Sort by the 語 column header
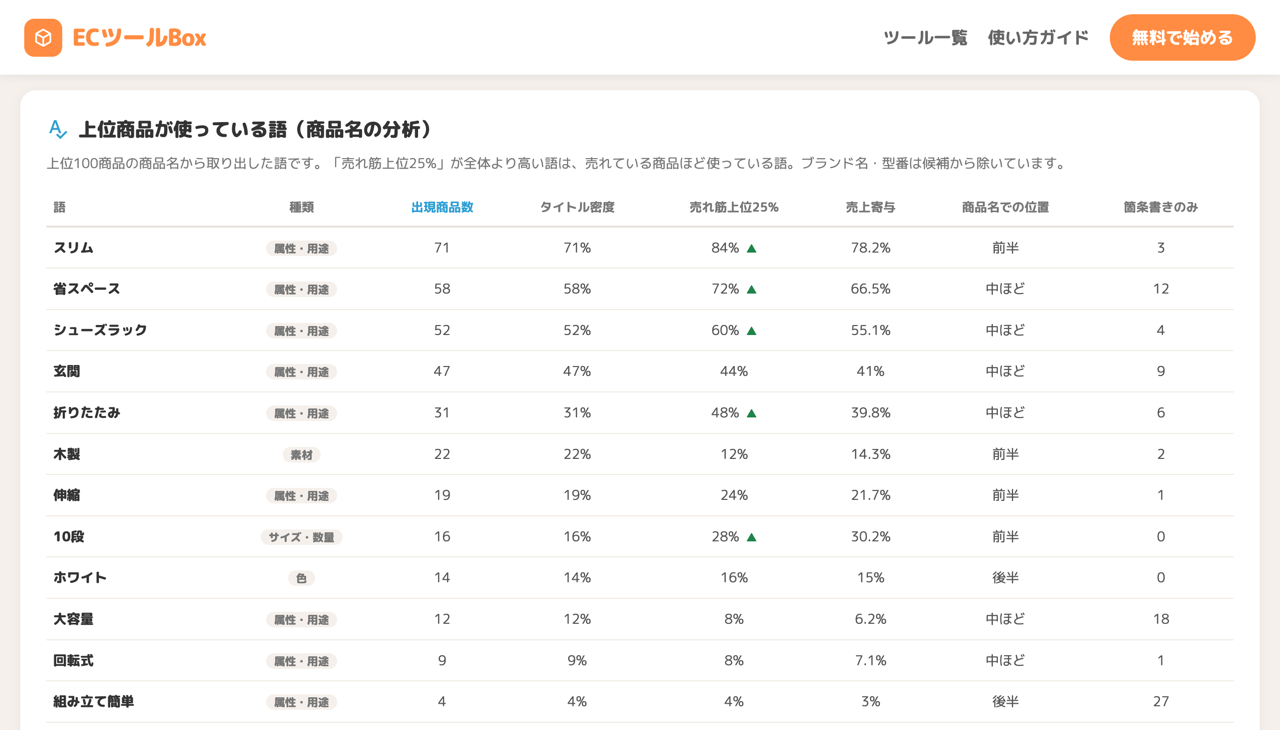1280x730 pixels. click(x=60, y=207)
